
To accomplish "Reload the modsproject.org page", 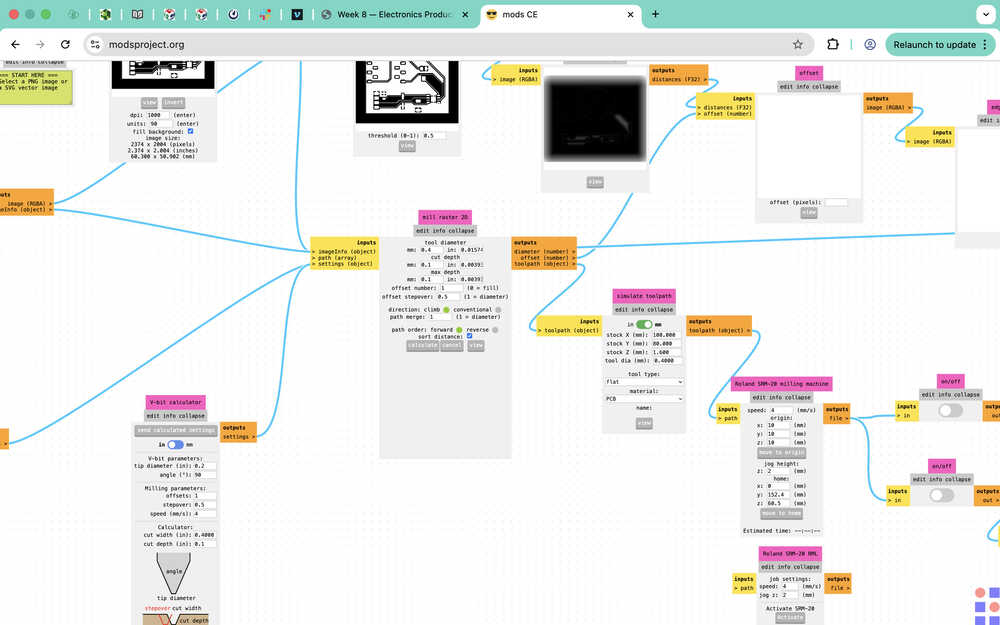I will coord(65,45).
